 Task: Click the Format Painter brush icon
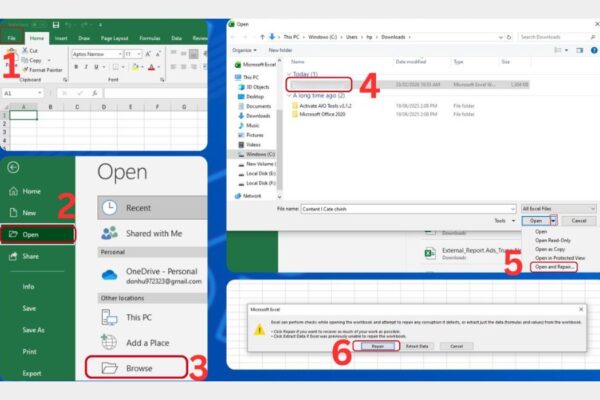tap(24, 70)
